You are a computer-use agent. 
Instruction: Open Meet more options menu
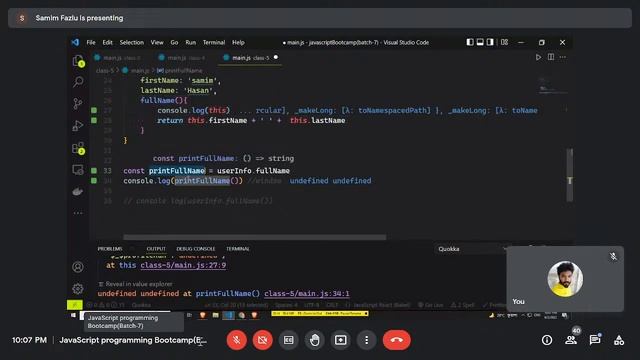point(367,340)
